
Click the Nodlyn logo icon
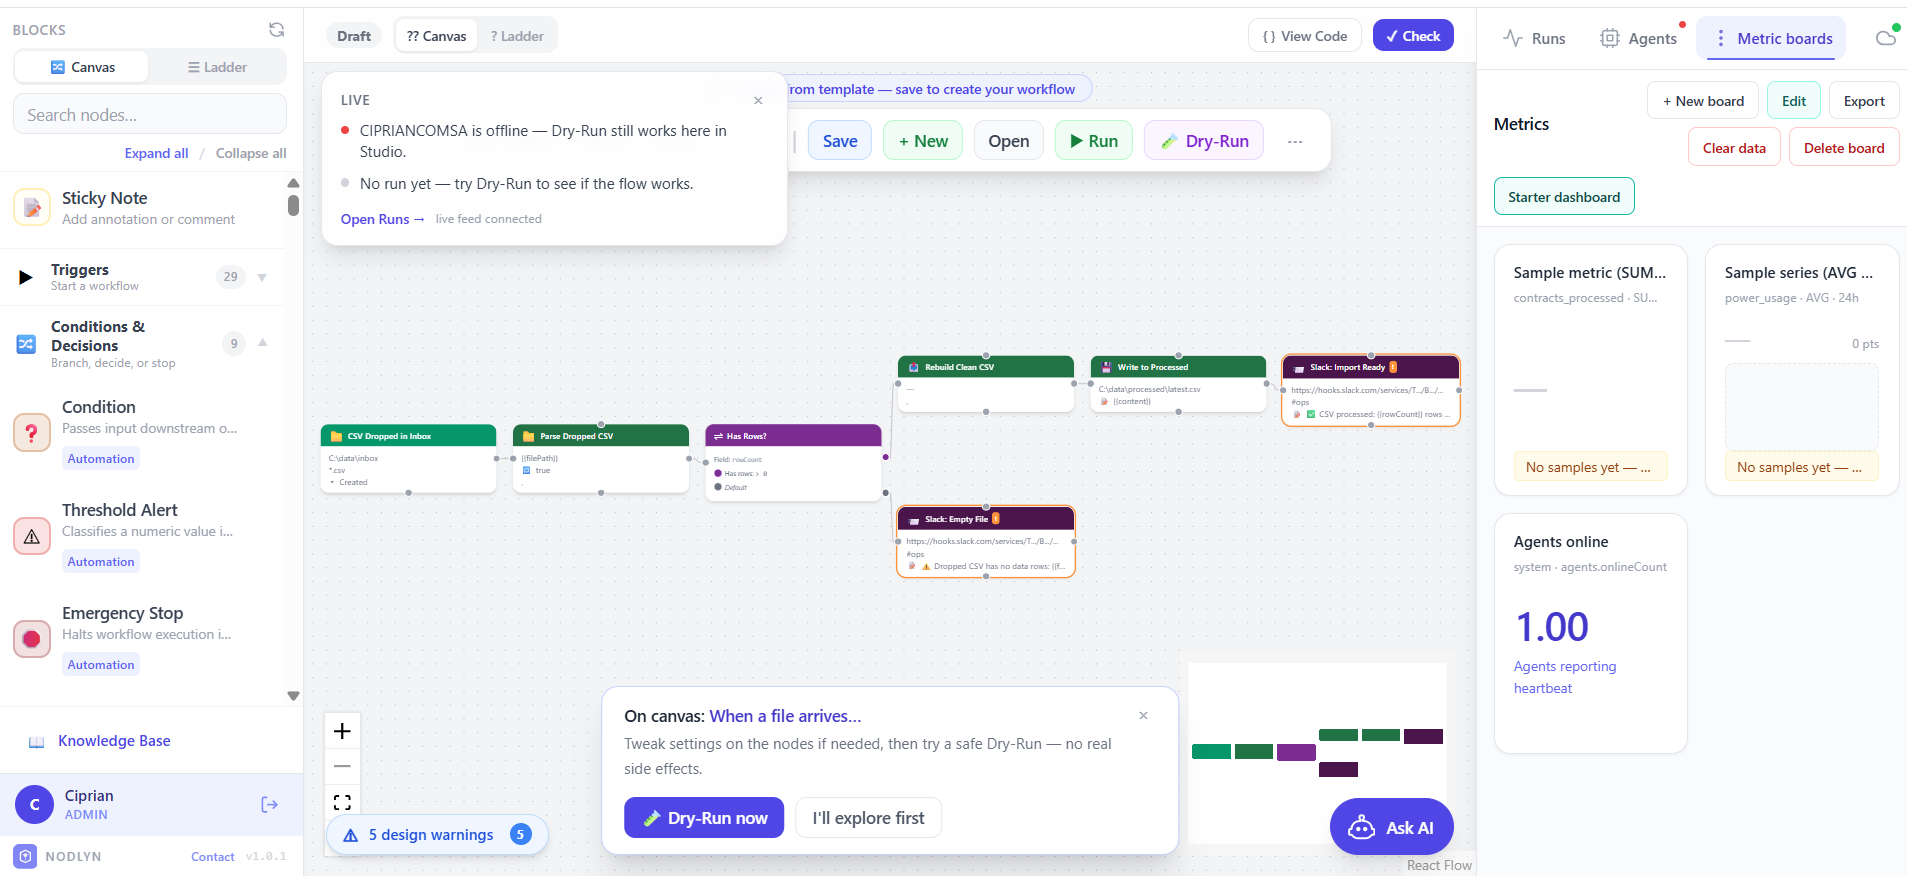[26, 856]
